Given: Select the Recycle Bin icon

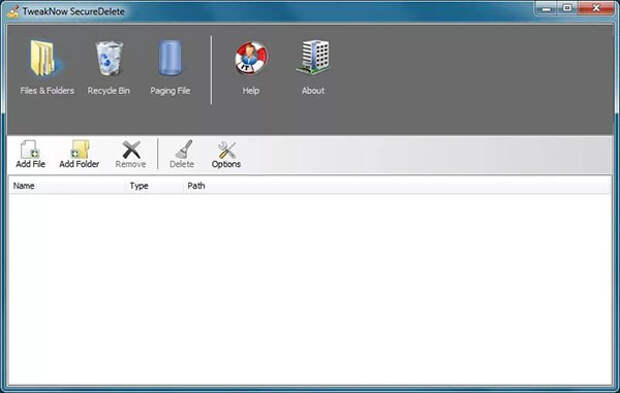Looking at the screenshot, I should pos(109,58).
